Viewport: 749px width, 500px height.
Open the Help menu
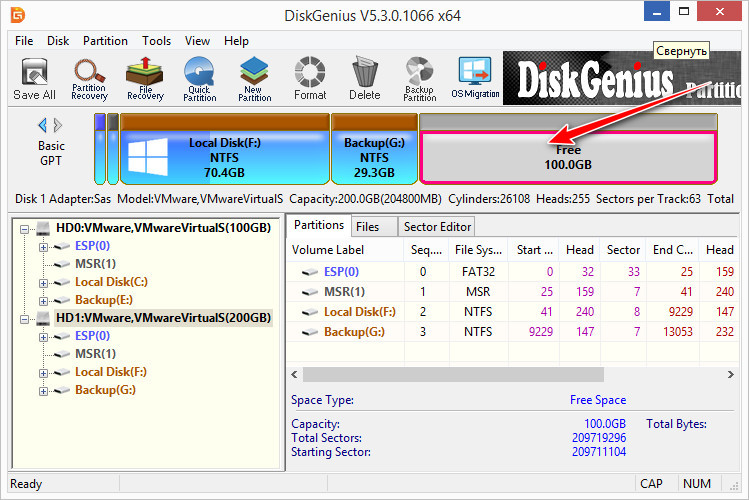(236, 41)
